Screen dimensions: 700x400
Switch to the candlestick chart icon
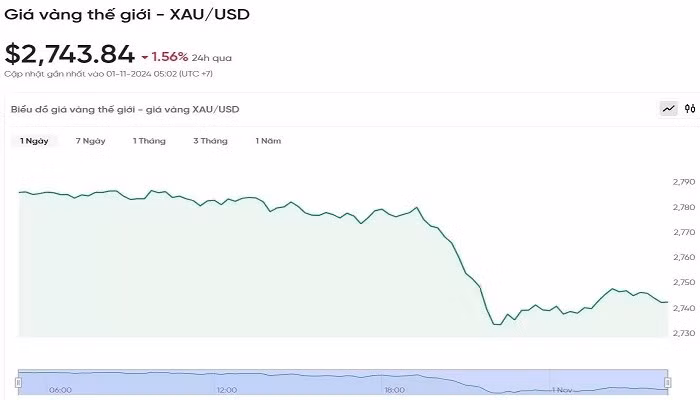[x=689, y=109]
